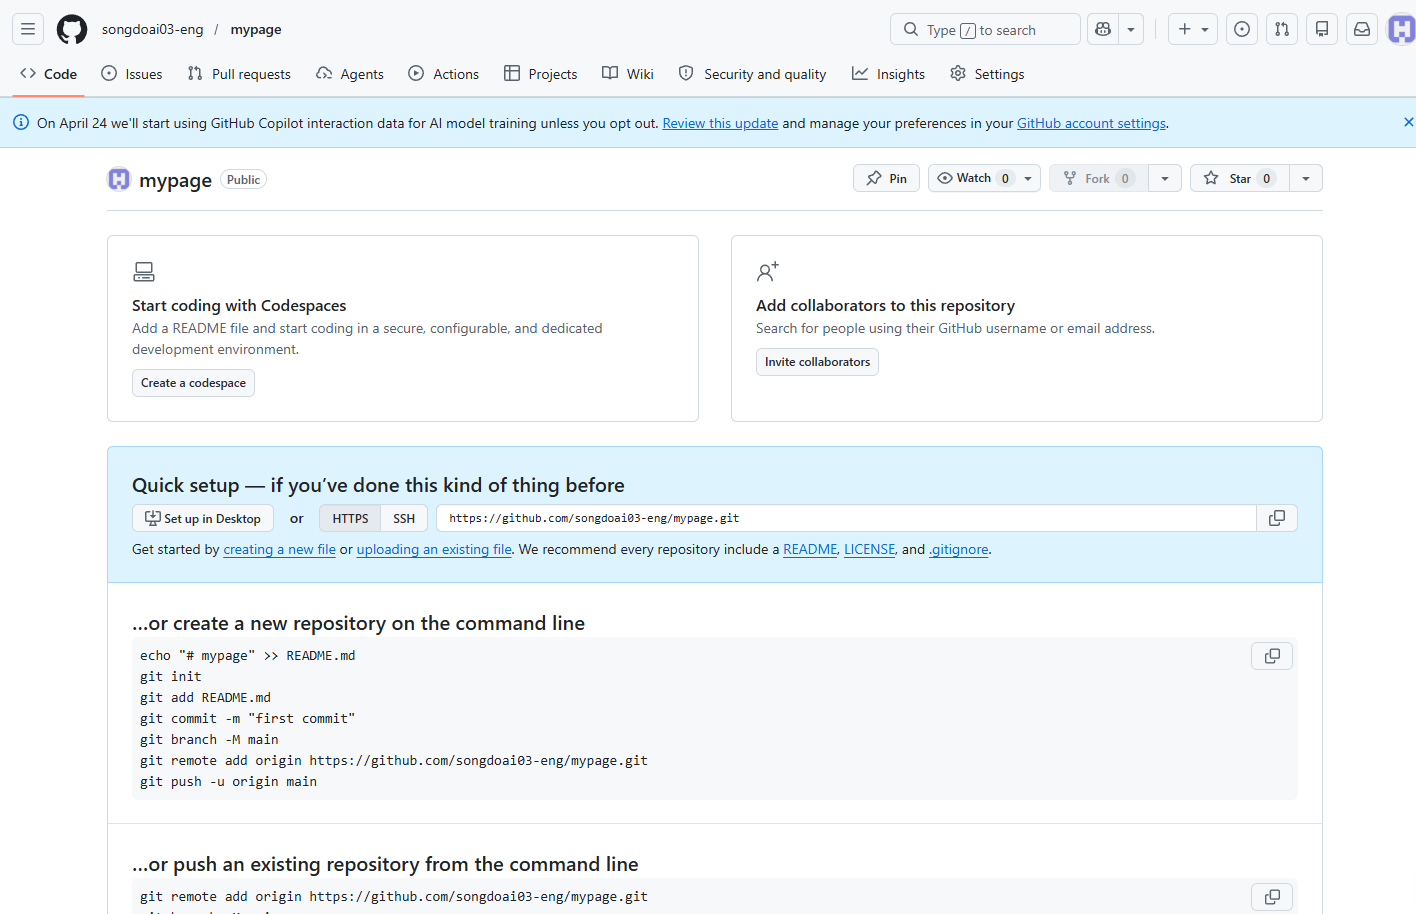Select the SSH clone protocol
This screenshot has height=914, width=1416.
point(404,518)
